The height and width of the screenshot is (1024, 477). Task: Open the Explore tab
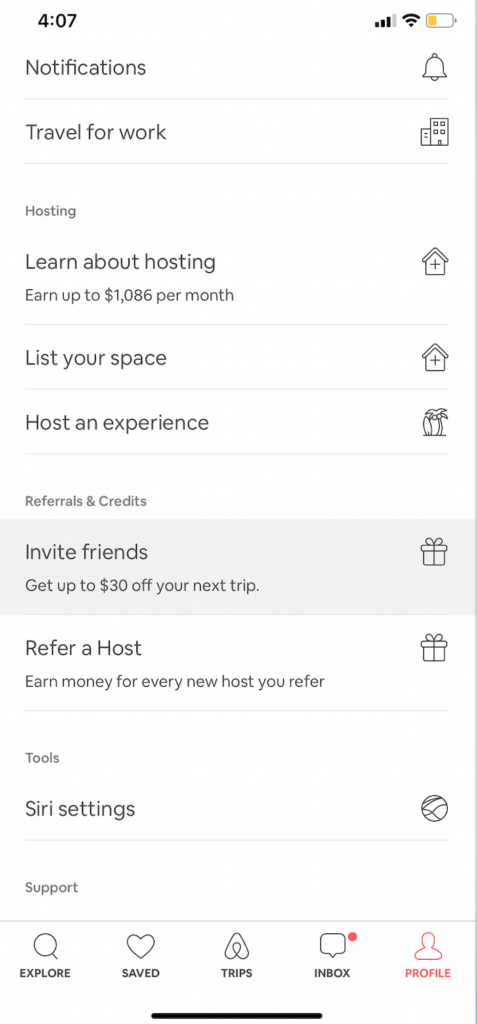(x=45, y=955)
